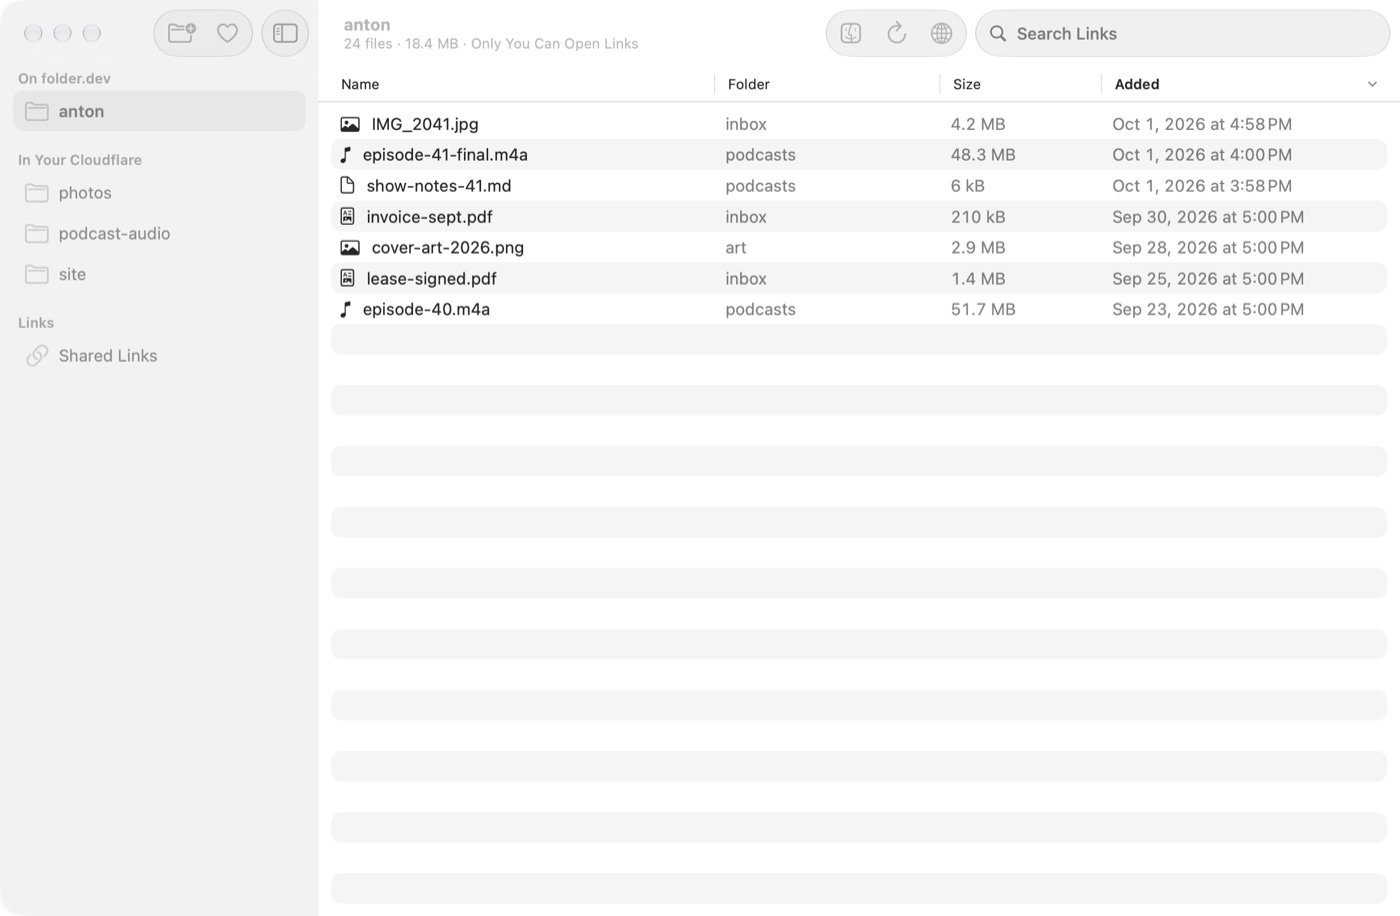
Task: Sort by the Name column header
Action: [x=360, y=84]
